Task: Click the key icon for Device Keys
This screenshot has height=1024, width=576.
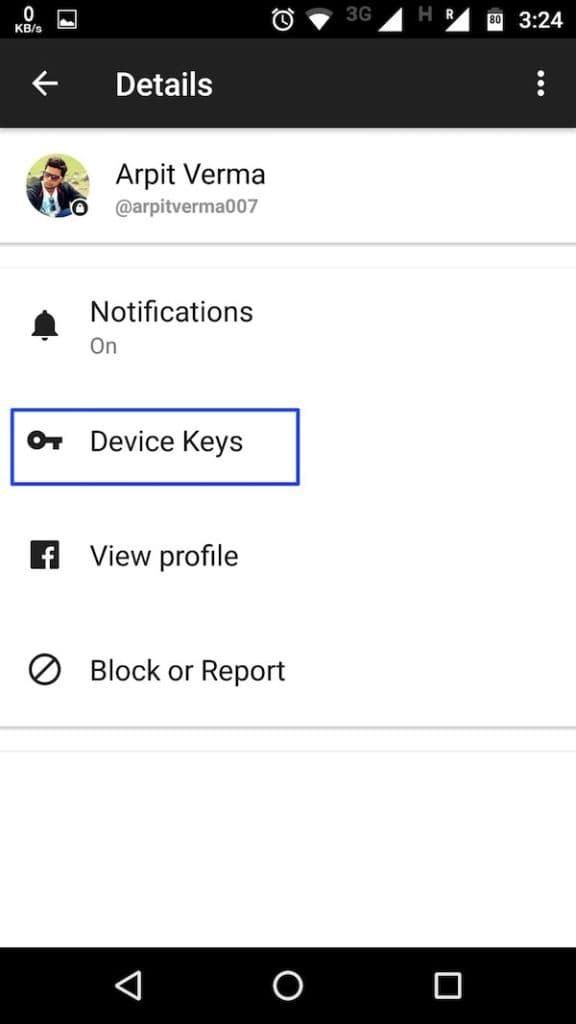Action: (x=45, y=441)
